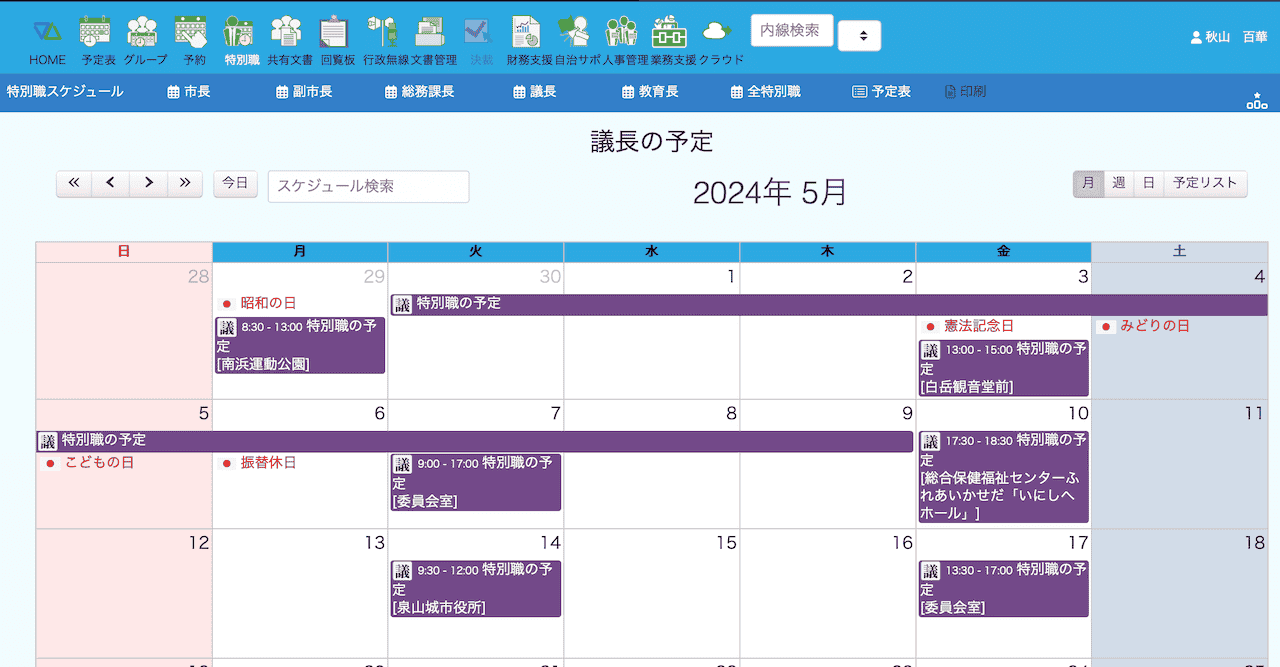Select the 教育長 schedule tab
The width and height of the screenshot is (1280, 667).
tap(649, 92)
